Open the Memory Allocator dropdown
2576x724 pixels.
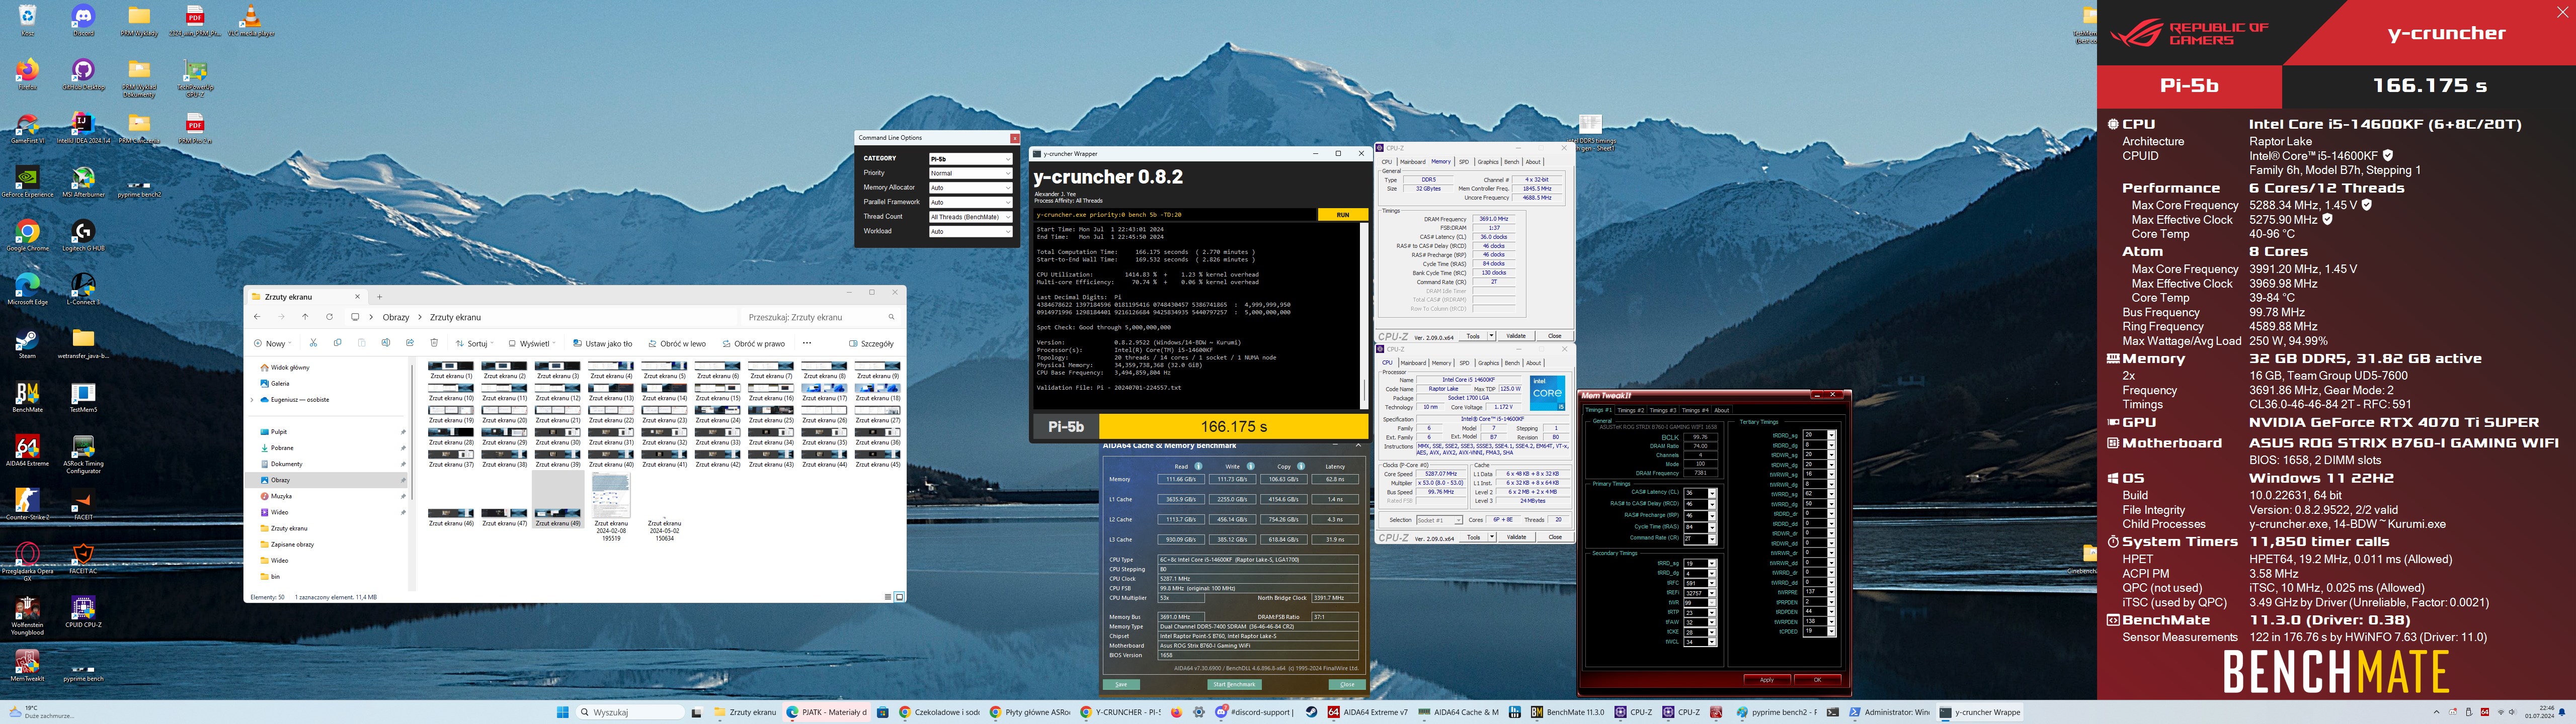point(970,188)
